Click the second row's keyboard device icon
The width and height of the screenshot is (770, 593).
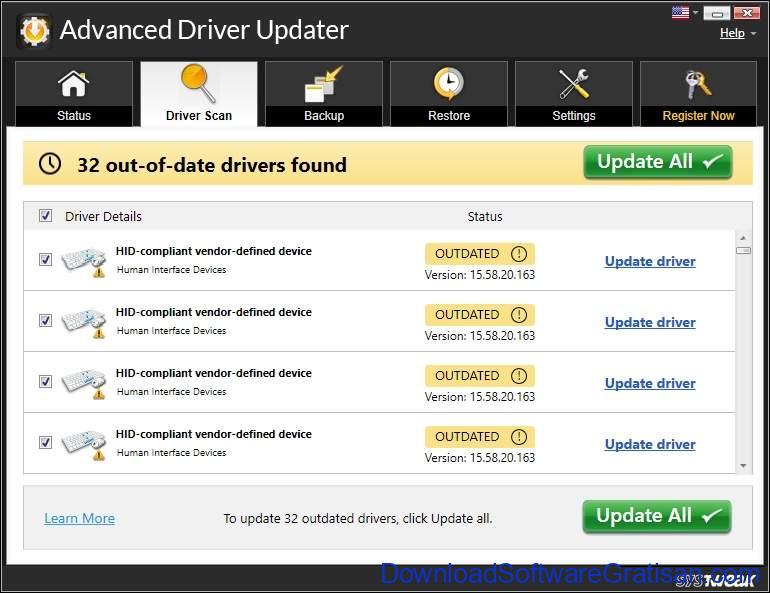[83, 323]
